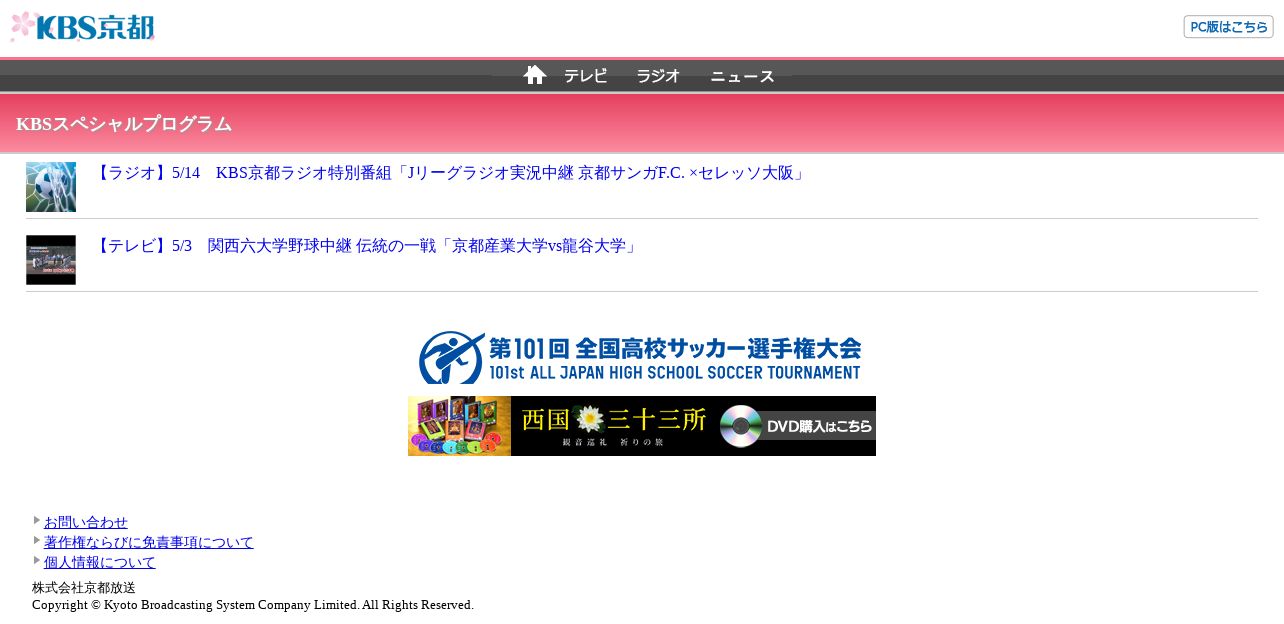Open the 西国三十三所 DVD banner
This screenshot has height=624, width=1284.
(x=642, y=426)
